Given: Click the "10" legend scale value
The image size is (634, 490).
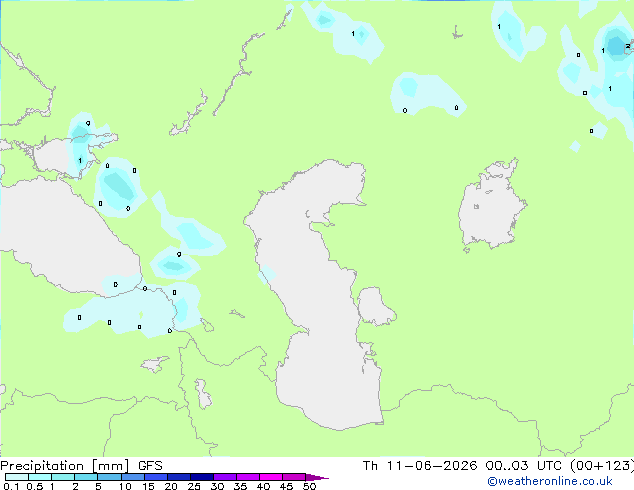Looking at the screenshot, I should (125, 486).
